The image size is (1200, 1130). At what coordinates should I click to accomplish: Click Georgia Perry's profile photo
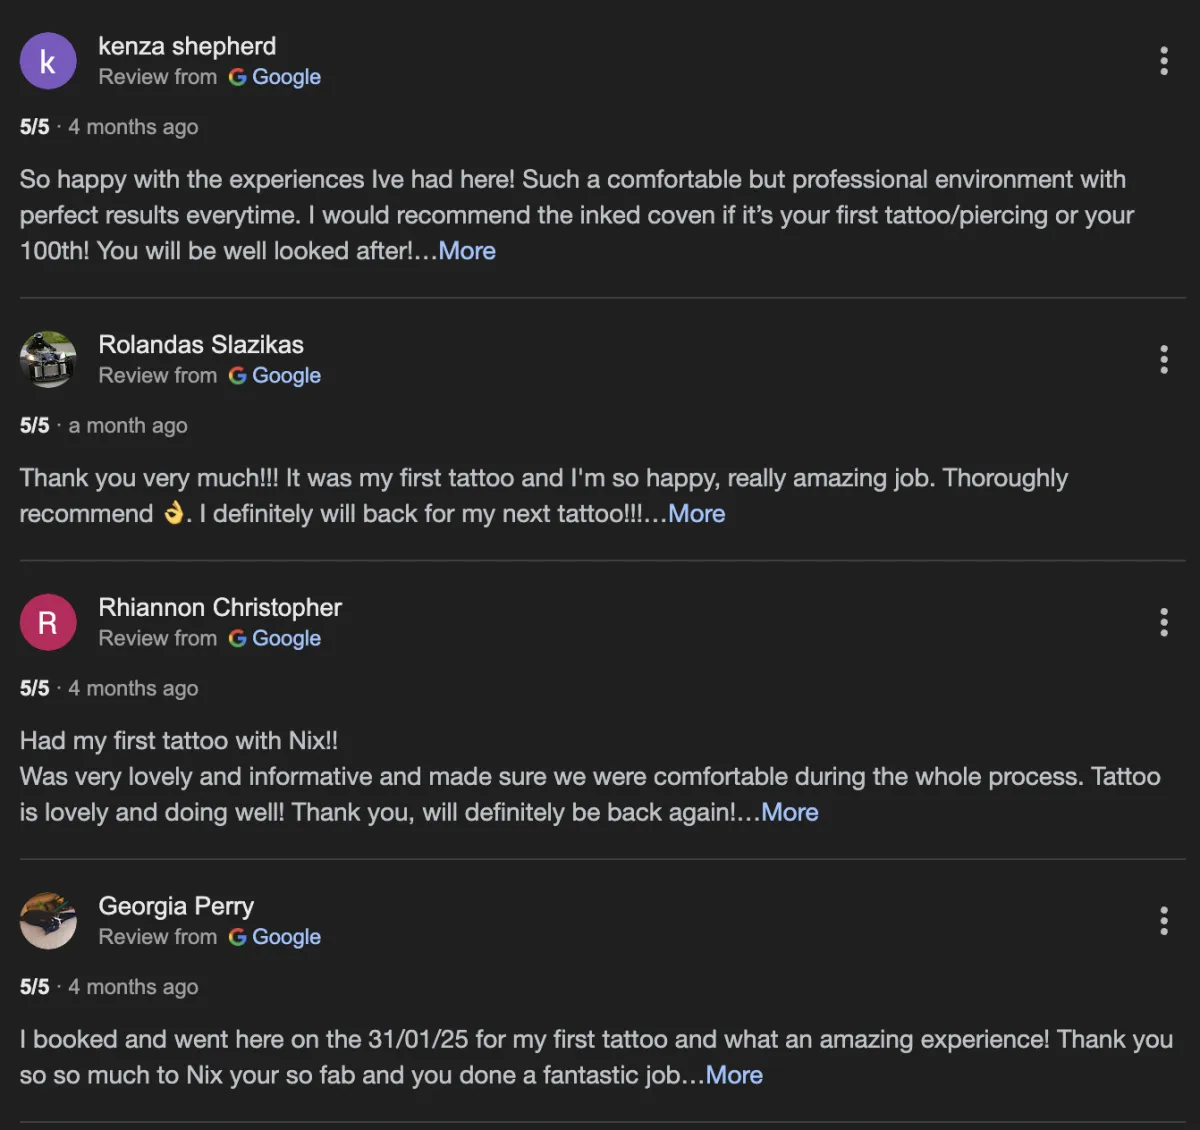48,920
